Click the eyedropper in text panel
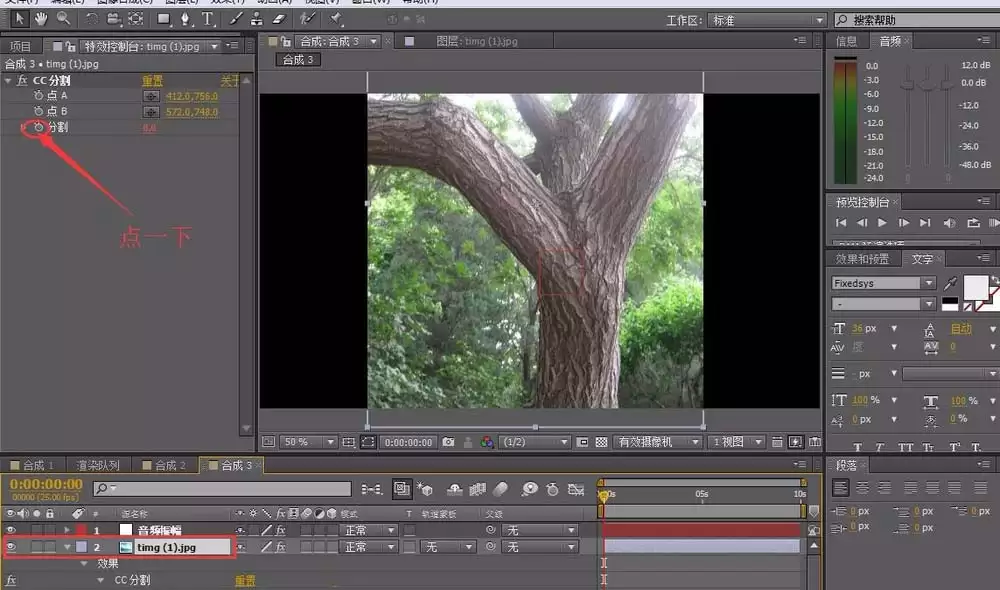 [x=950, y=283]
